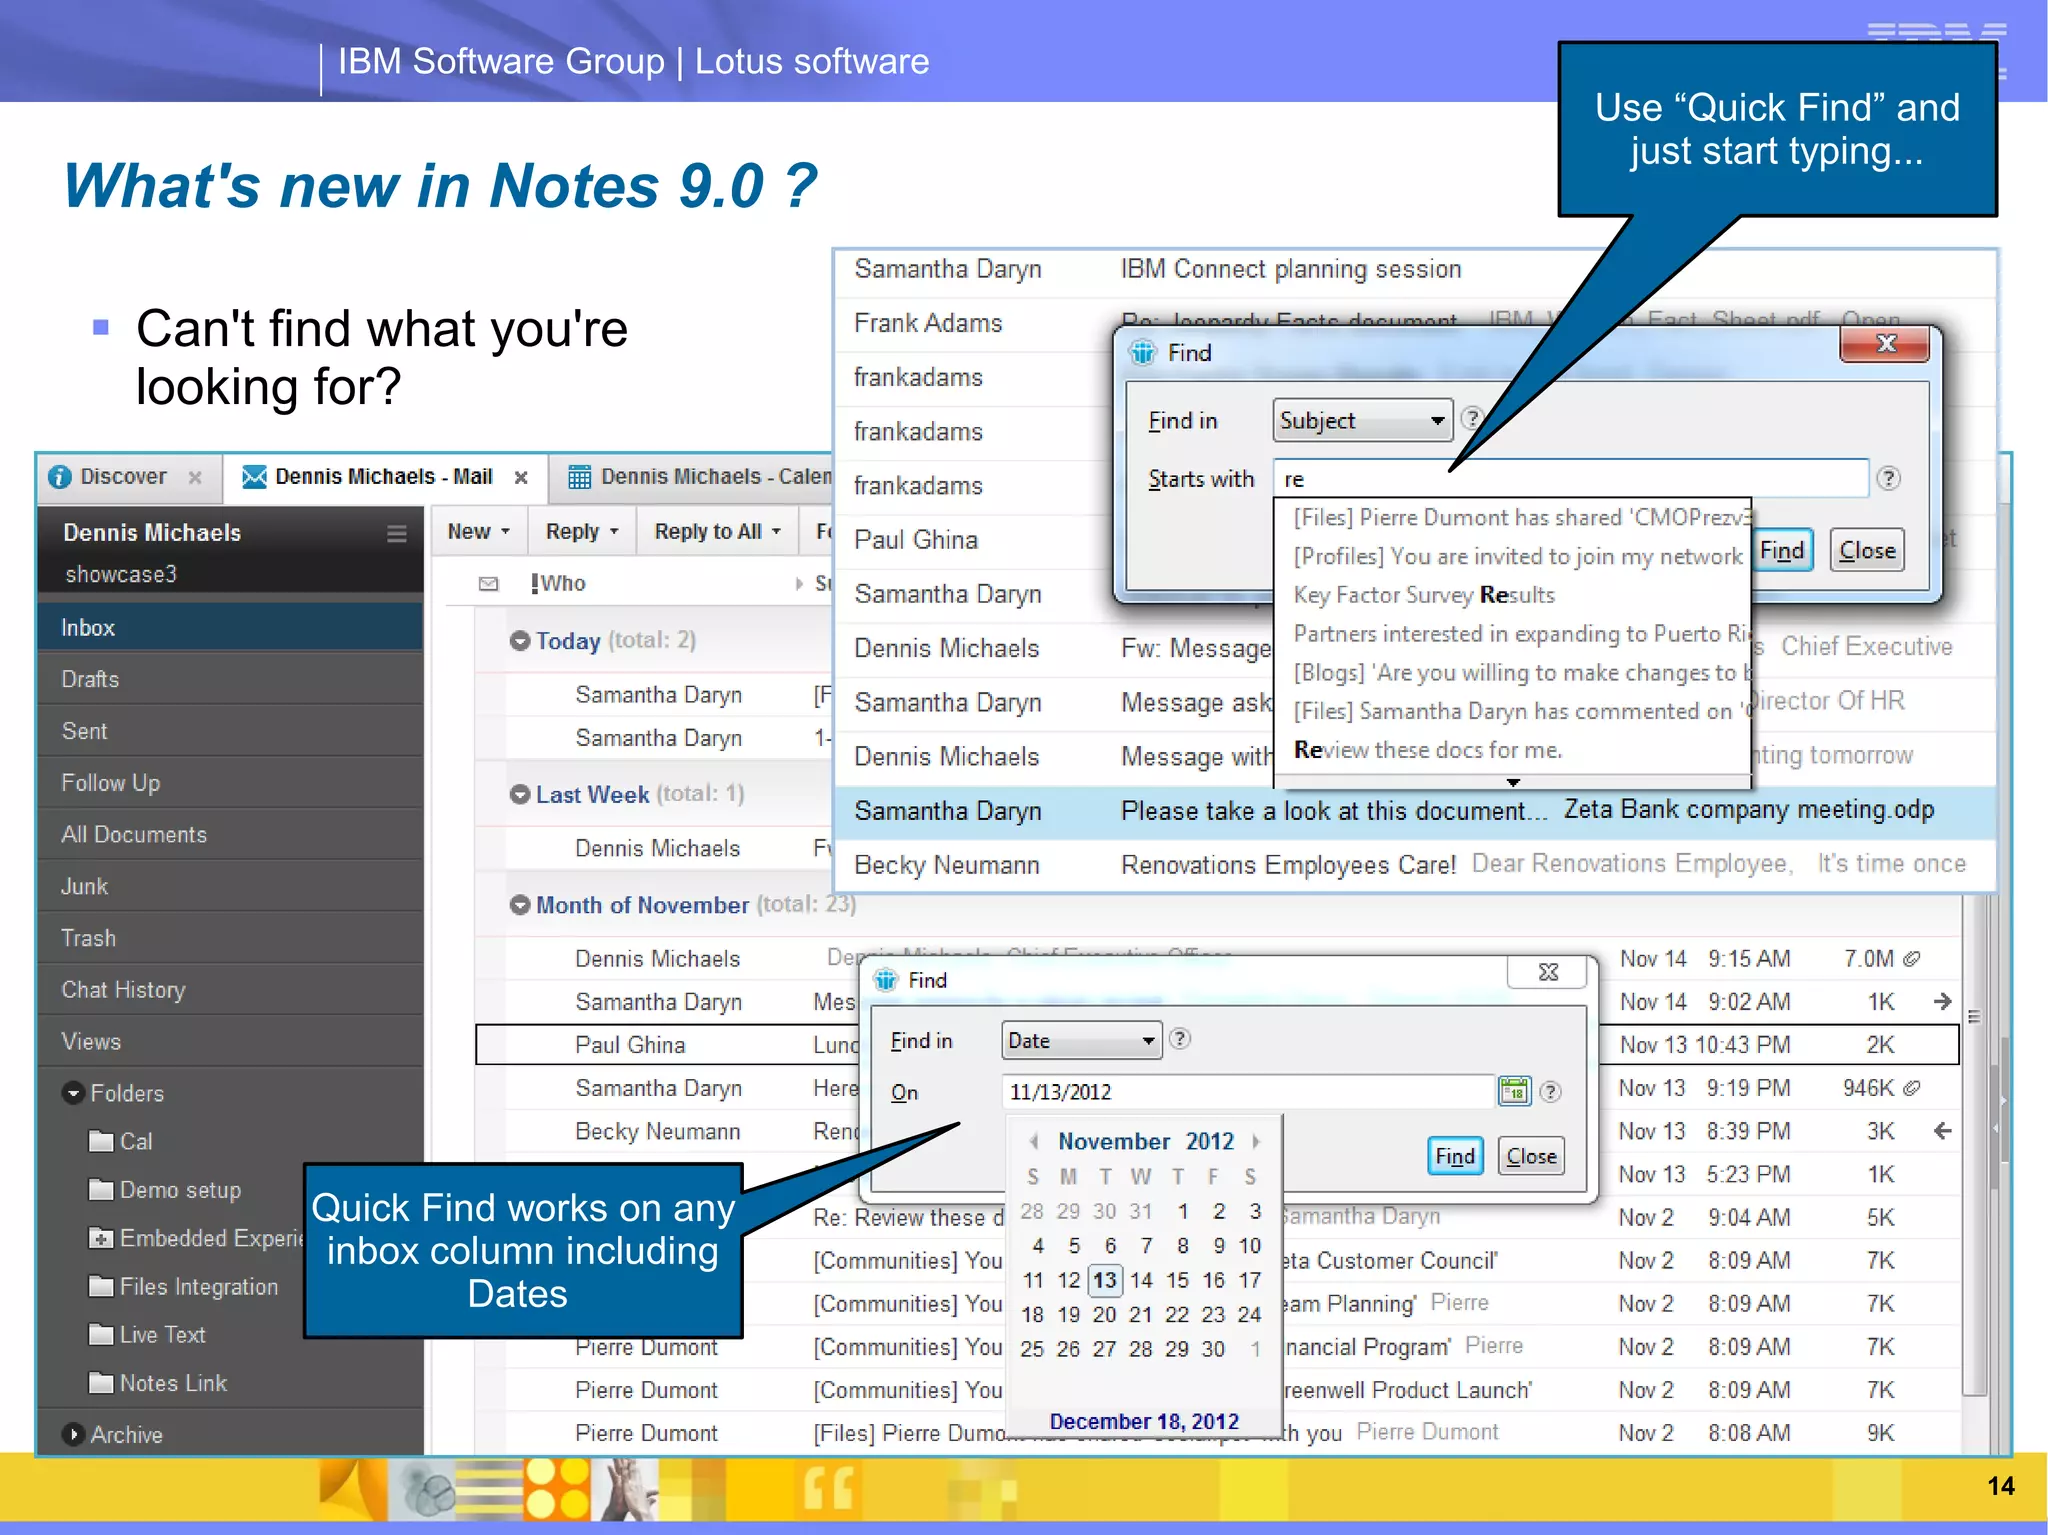Close the Subject Find dialog with X
Viewport: 2048px width, 1535px height.
point(1885,344)
